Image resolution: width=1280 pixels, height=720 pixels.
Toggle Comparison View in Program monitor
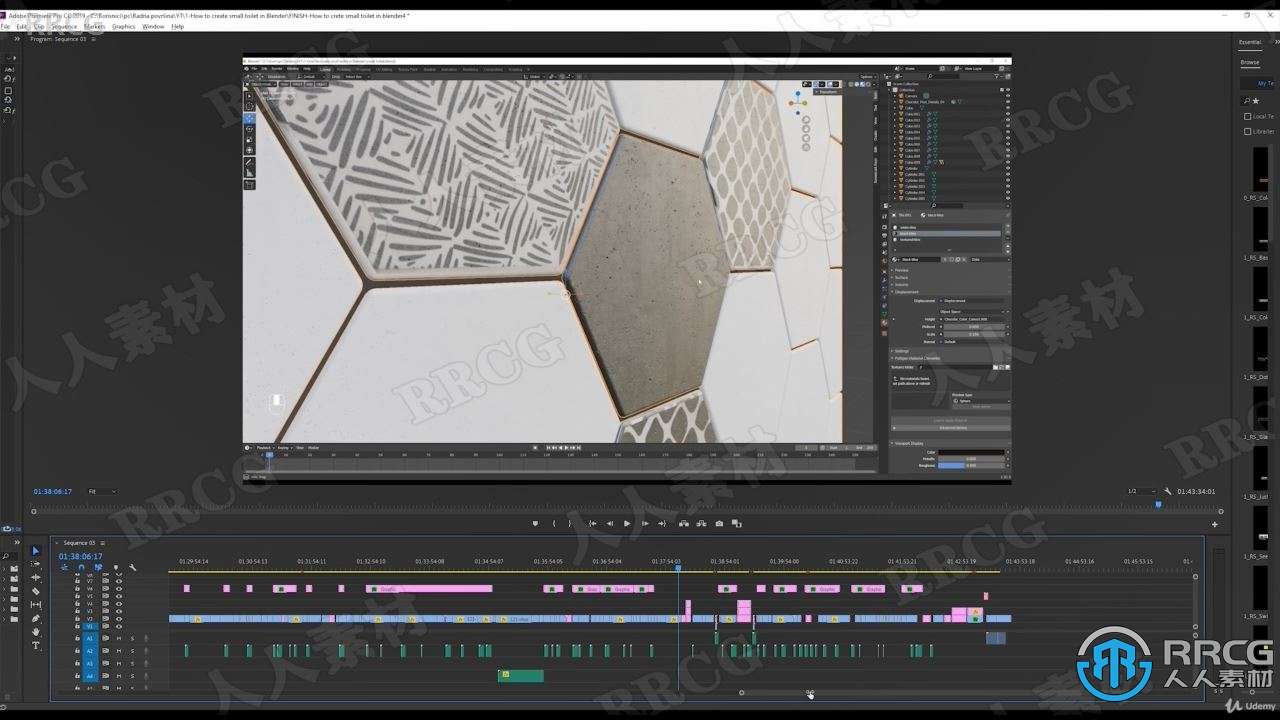(737, 523)
